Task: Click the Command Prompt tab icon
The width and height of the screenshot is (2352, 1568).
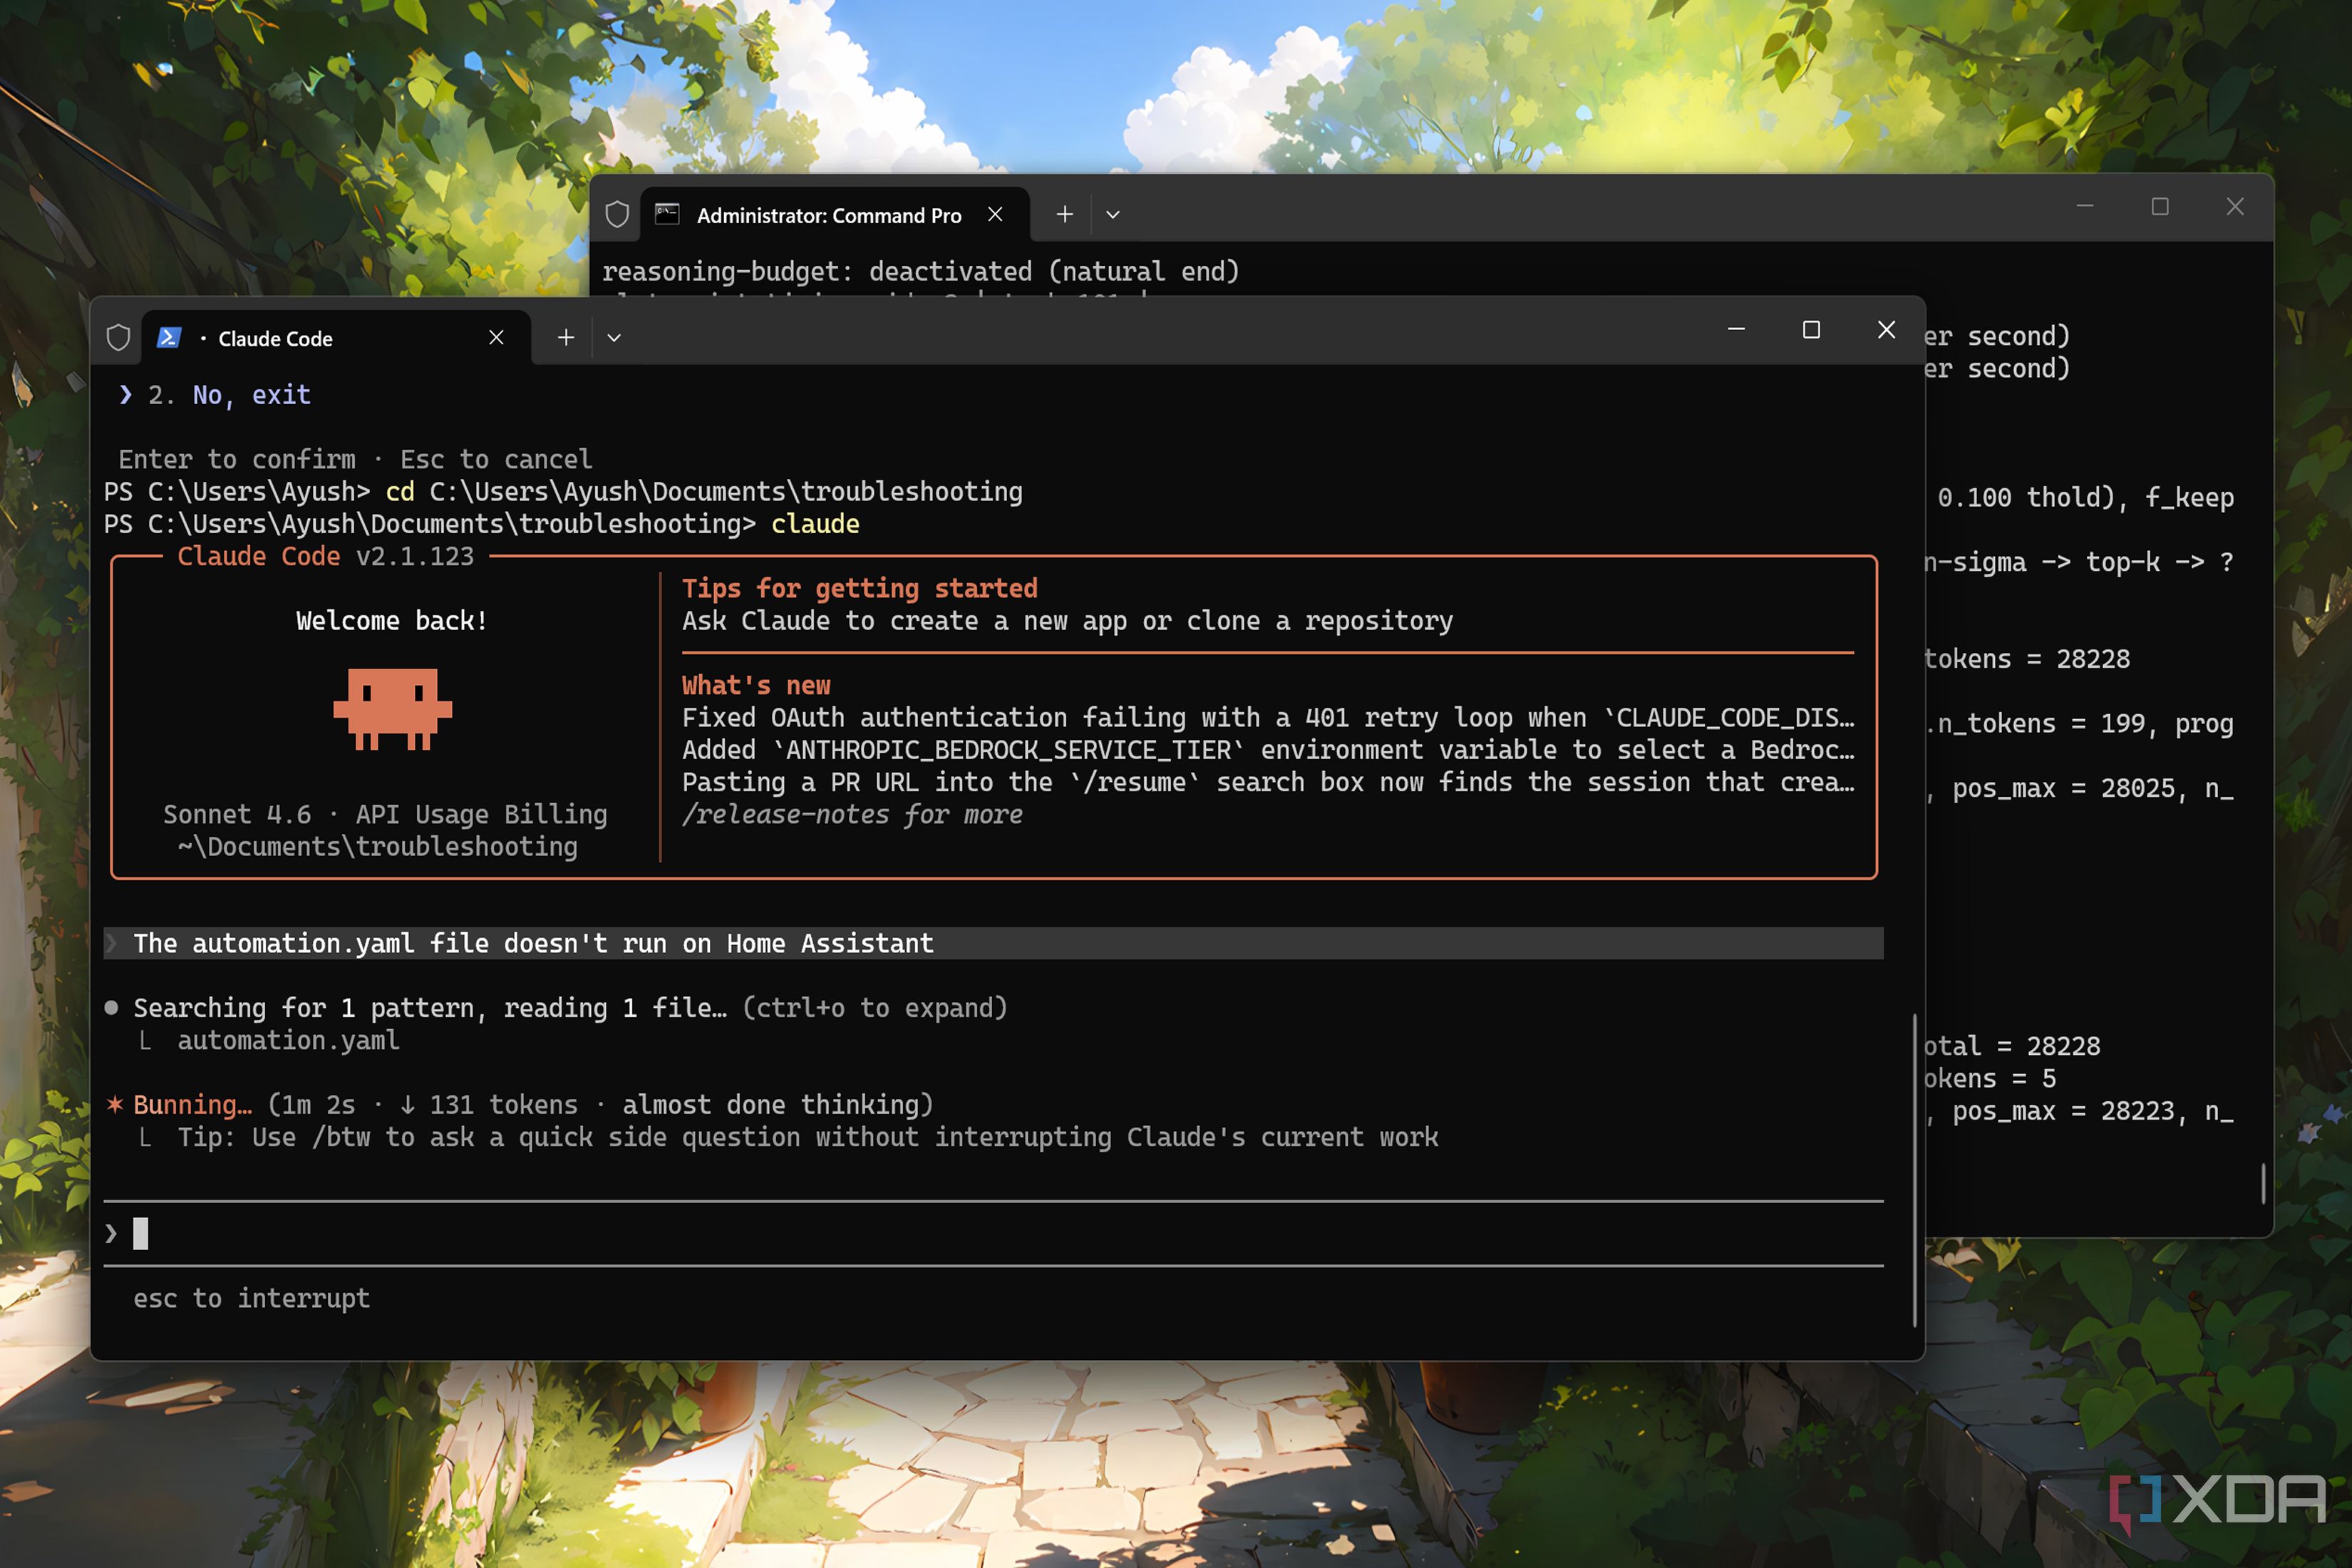Action: 667,214
